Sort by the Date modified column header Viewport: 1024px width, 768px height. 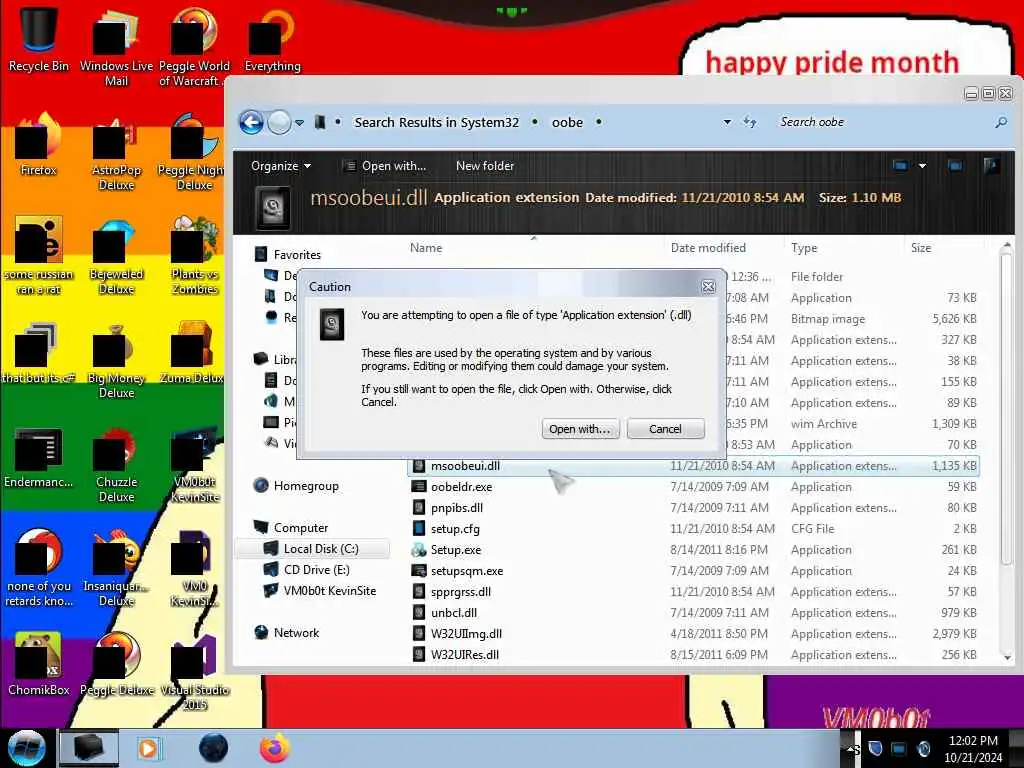click(708, 248)
